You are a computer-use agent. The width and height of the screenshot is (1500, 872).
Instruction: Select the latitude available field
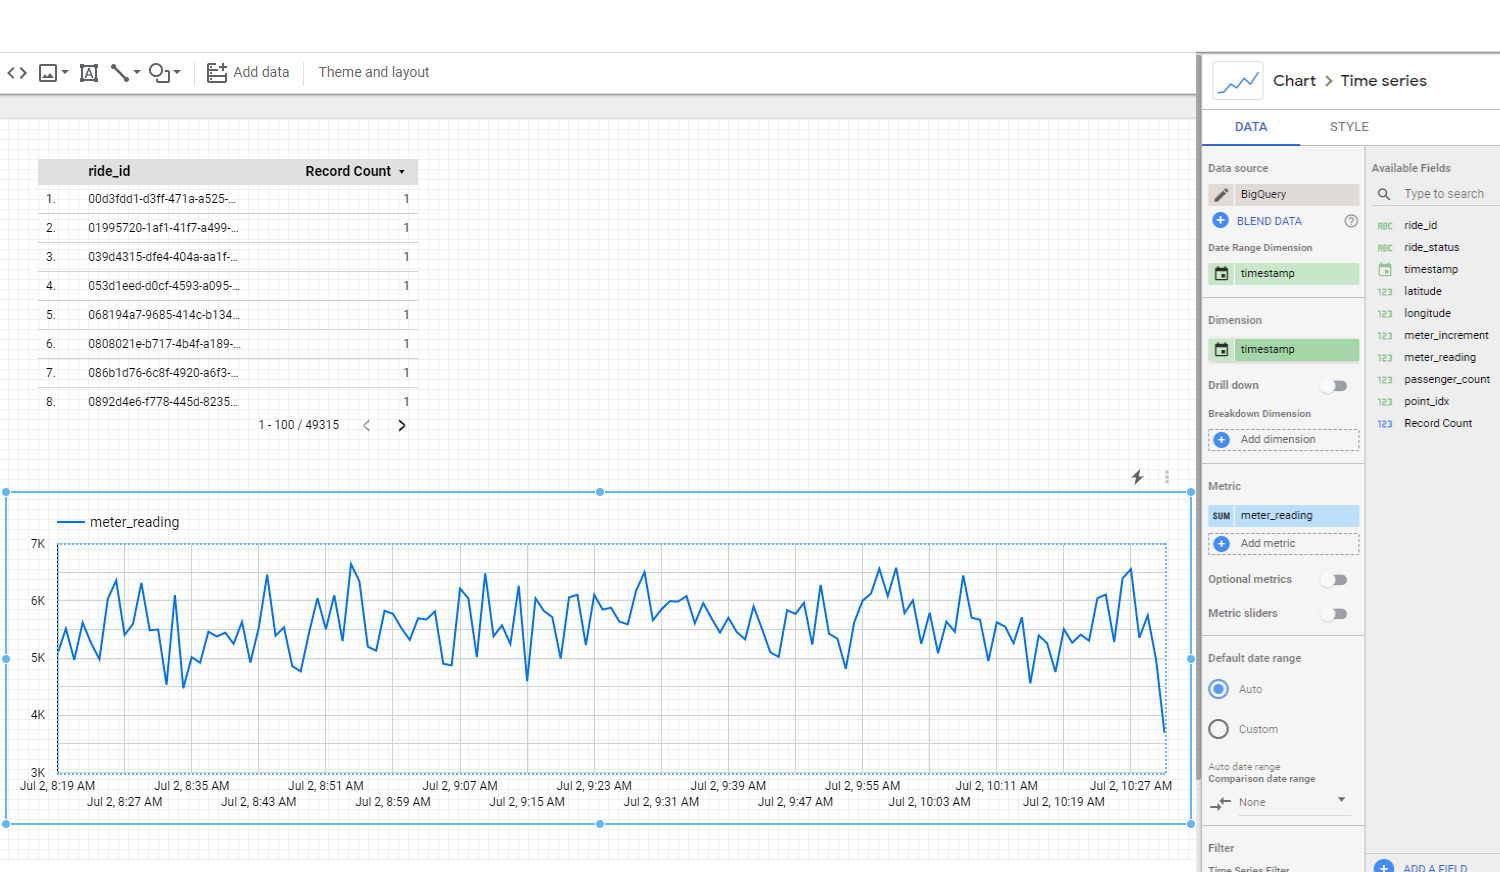1422,292
